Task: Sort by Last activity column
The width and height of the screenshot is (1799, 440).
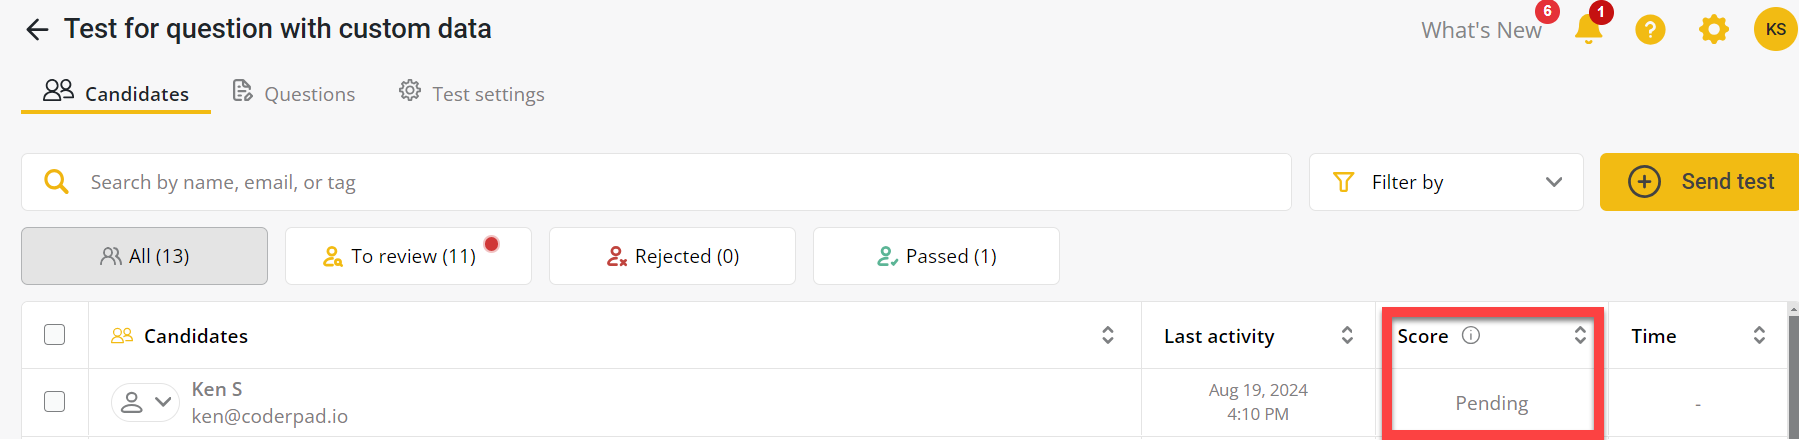Action: [1347, 336]
